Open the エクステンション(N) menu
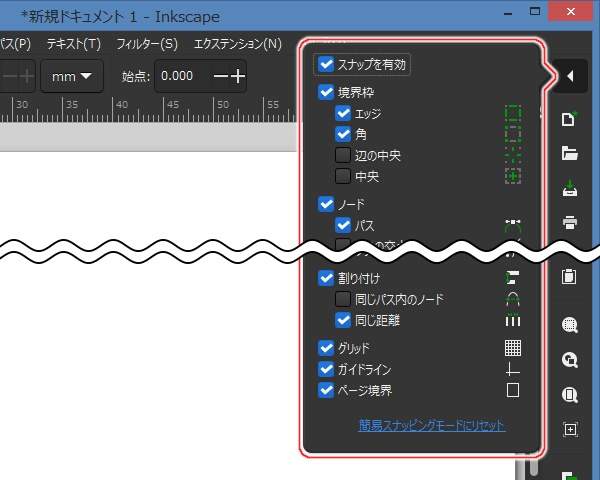Screen dimensions: 600x480 [238, 44]
